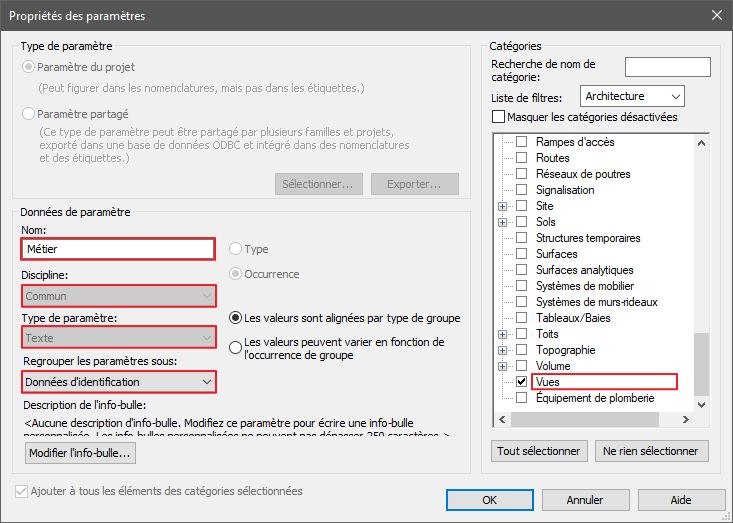Expand the Site category tree node
This screenshot has width=733, height=523.
pyautogui.click(x=503, y=206)
